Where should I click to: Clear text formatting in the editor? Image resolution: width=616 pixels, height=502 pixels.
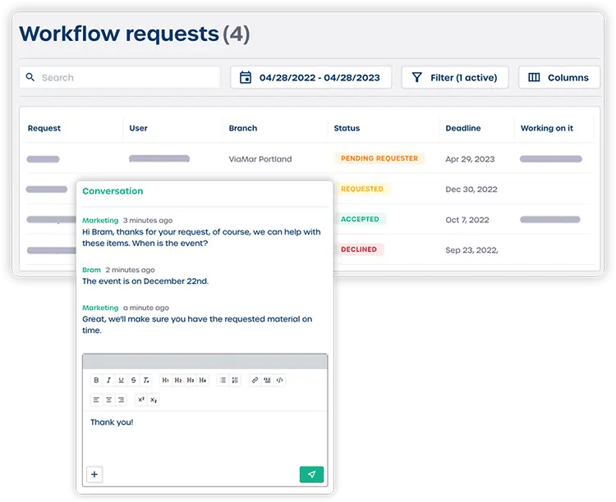tap(146, 380)
